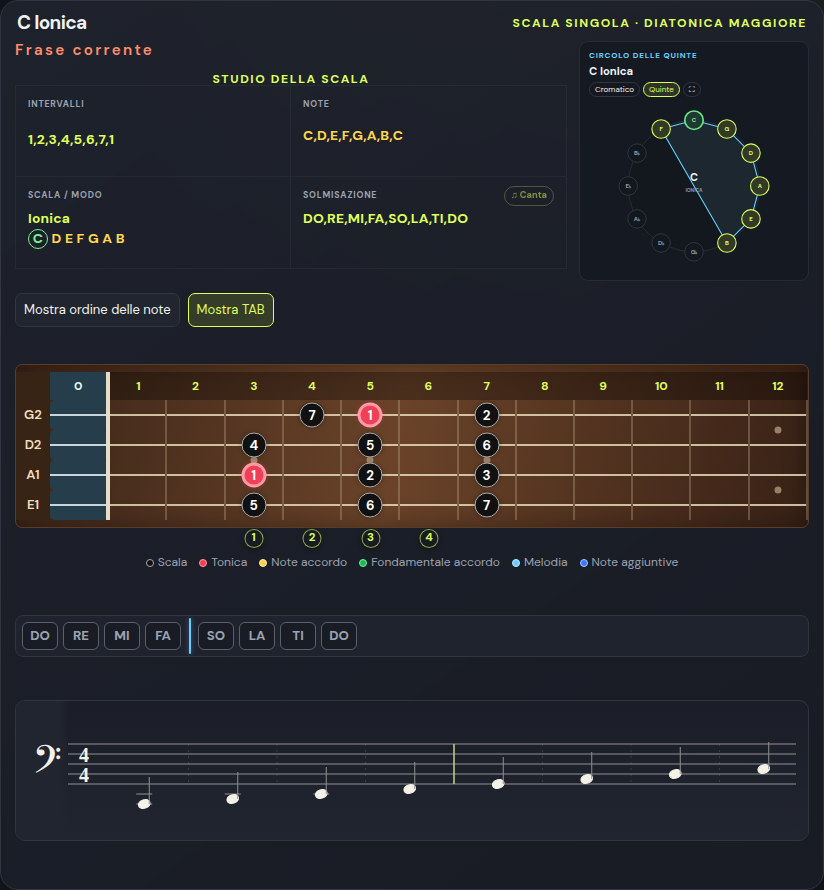Viewport: 824px width, 890px height.
Task: Toggle Mostra TAB
Action: [230, 310]
